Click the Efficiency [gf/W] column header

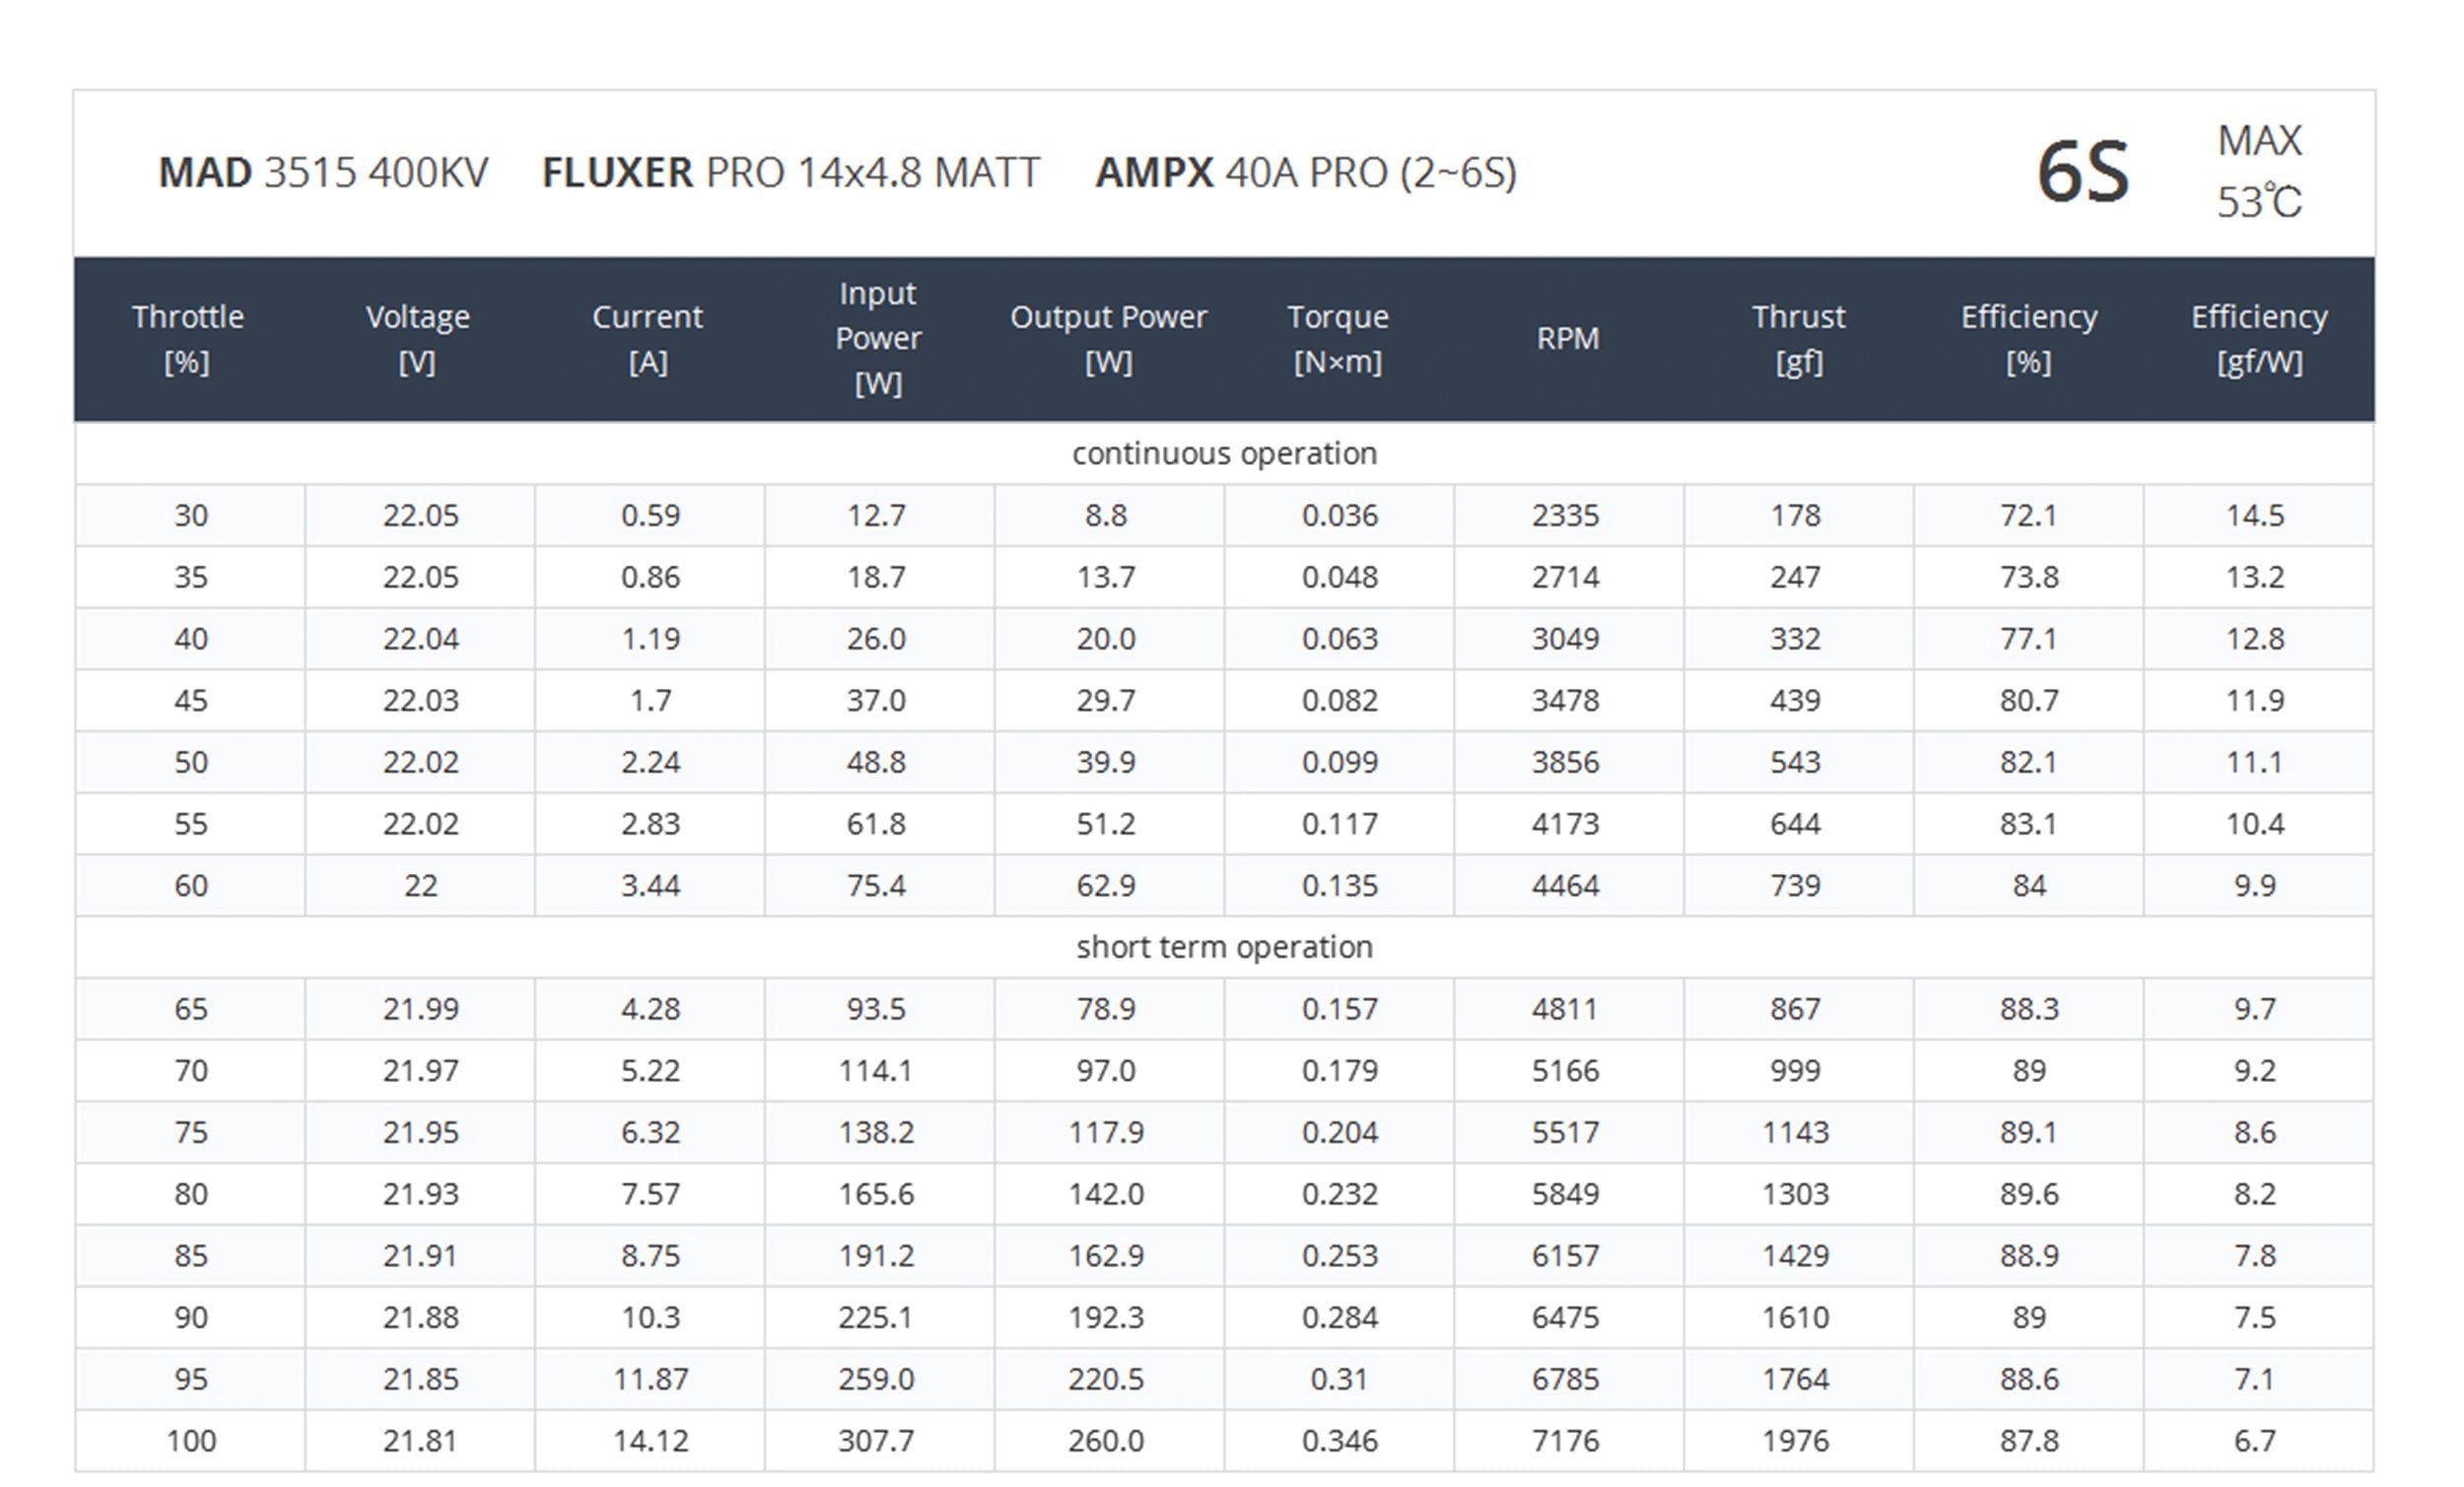(x=2258, y=339)
